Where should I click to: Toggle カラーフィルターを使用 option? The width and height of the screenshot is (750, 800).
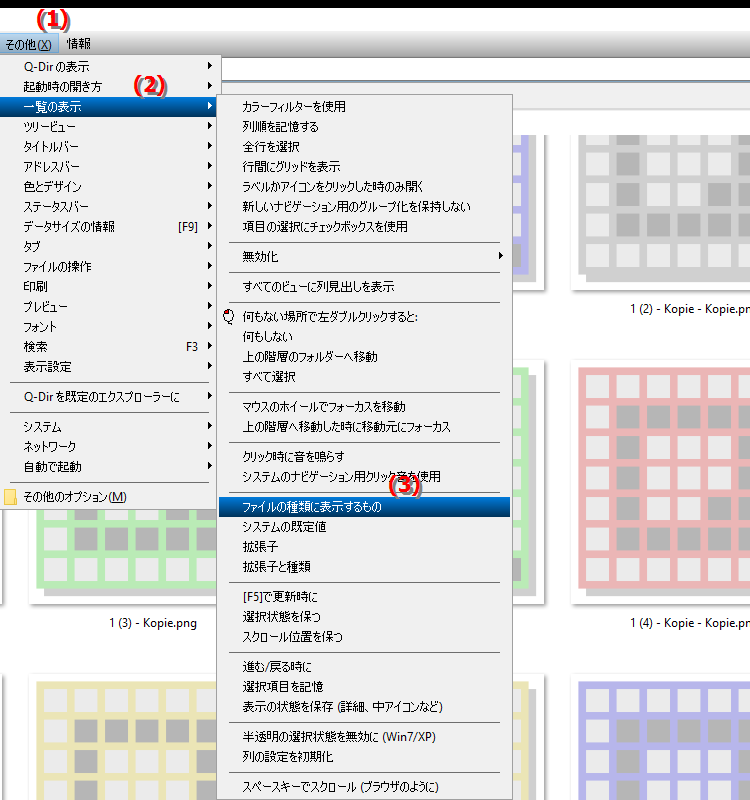pyautogui.click(x=364, y=107)
